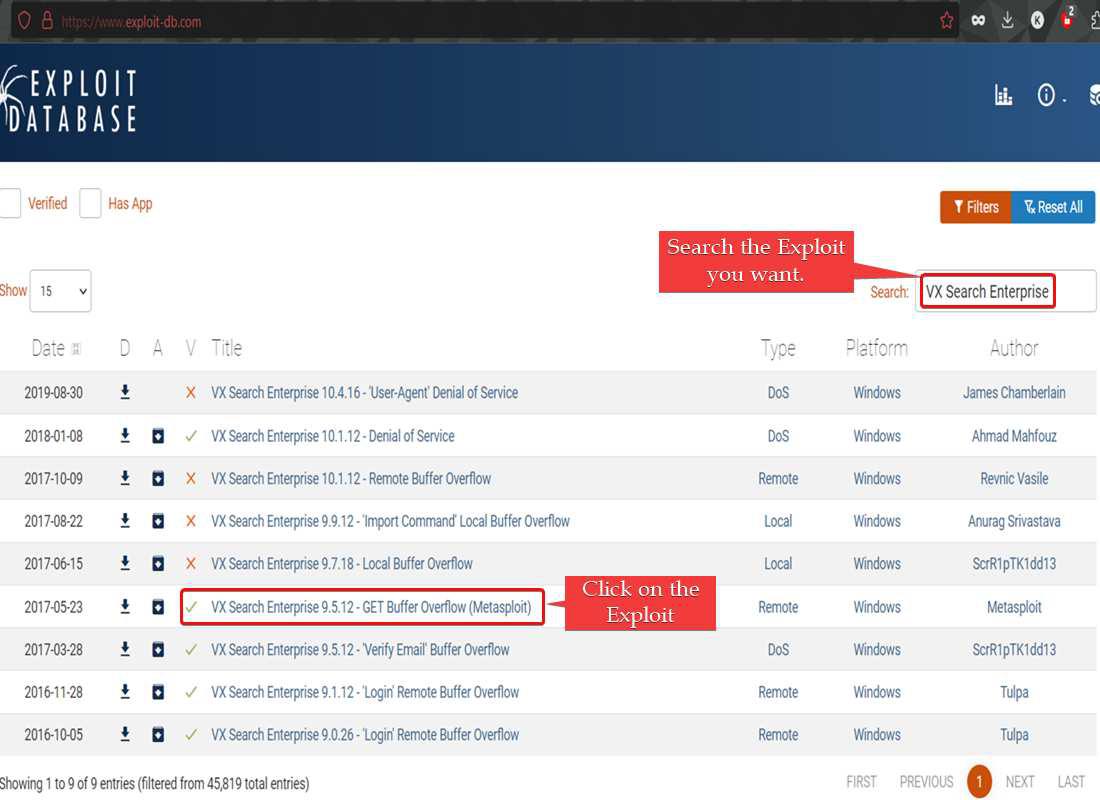Sort by the V verified column header
The height and width of the screenshot is (800, 1100).
(190, 348)
